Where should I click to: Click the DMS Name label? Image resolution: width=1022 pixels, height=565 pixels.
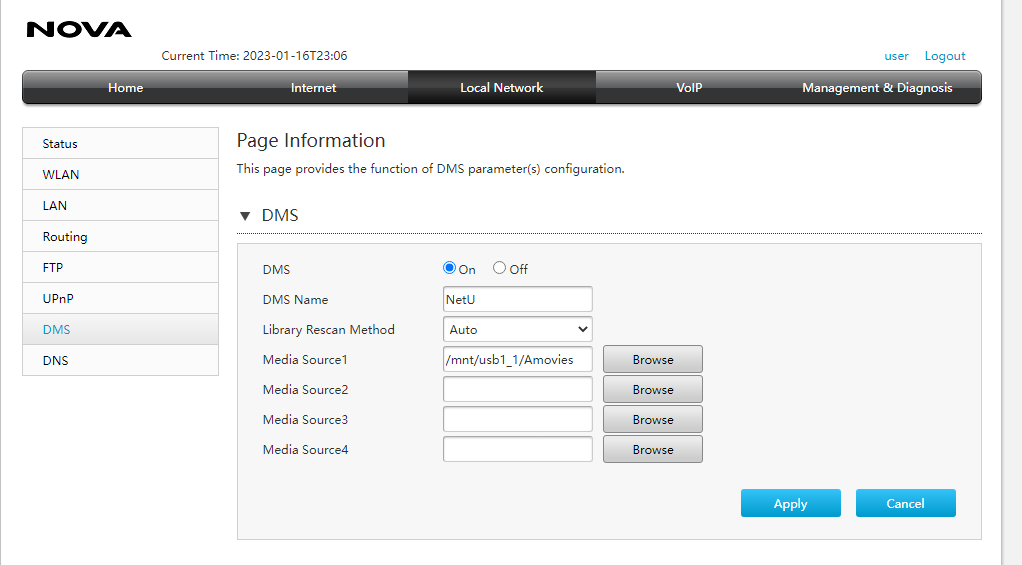[295, 300]
